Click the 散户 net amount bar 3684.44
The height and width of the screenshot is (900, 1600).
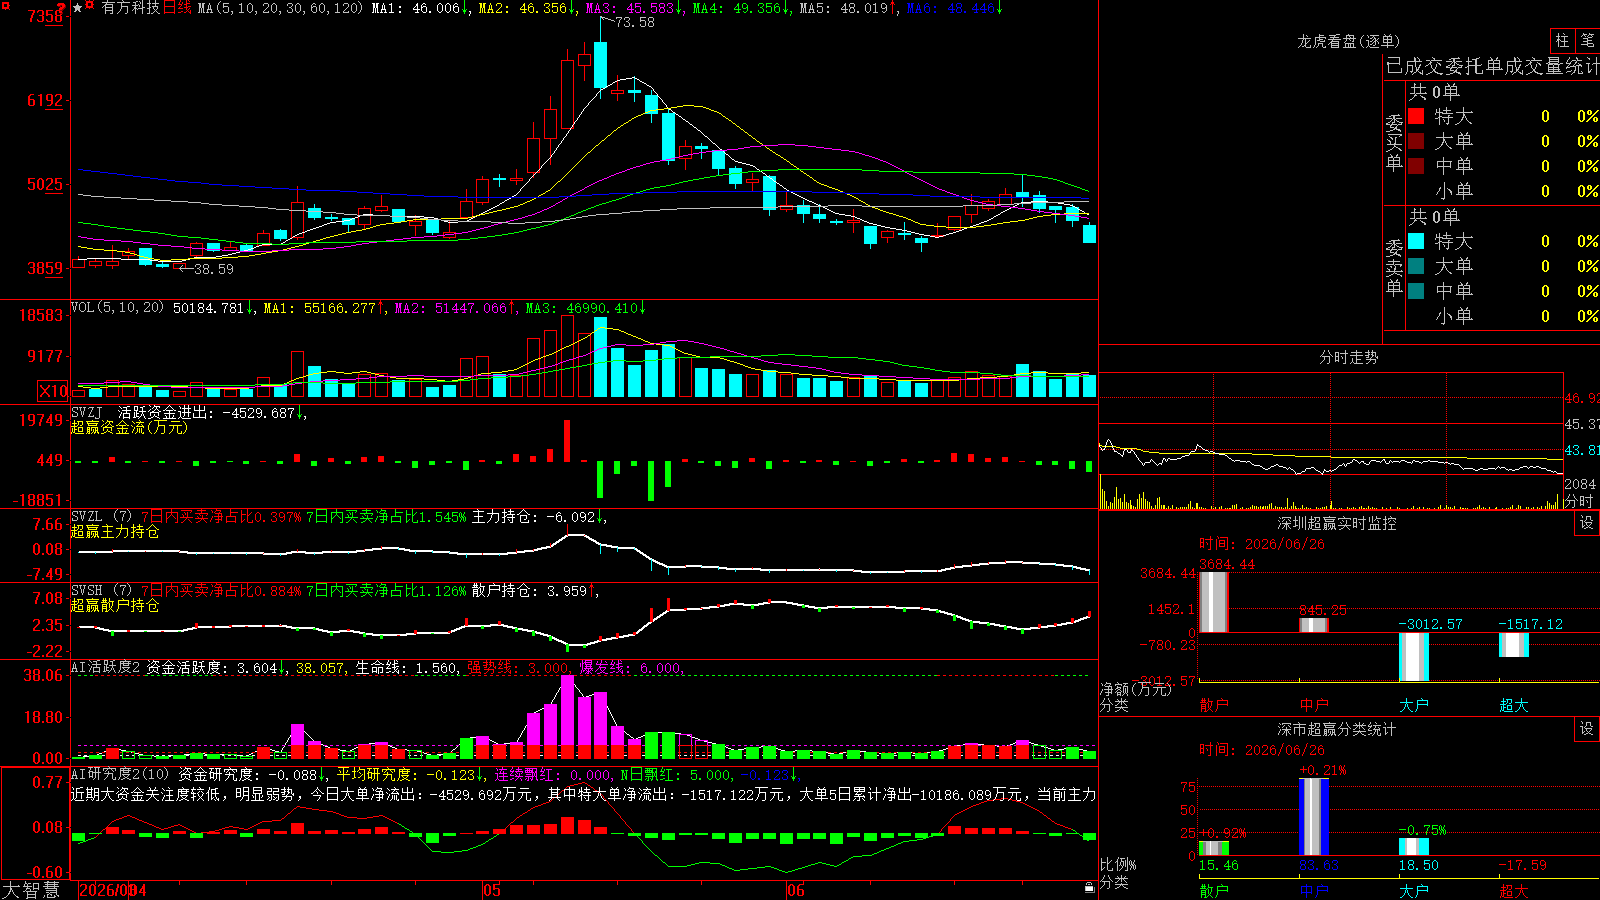(x=1213, y=602)
